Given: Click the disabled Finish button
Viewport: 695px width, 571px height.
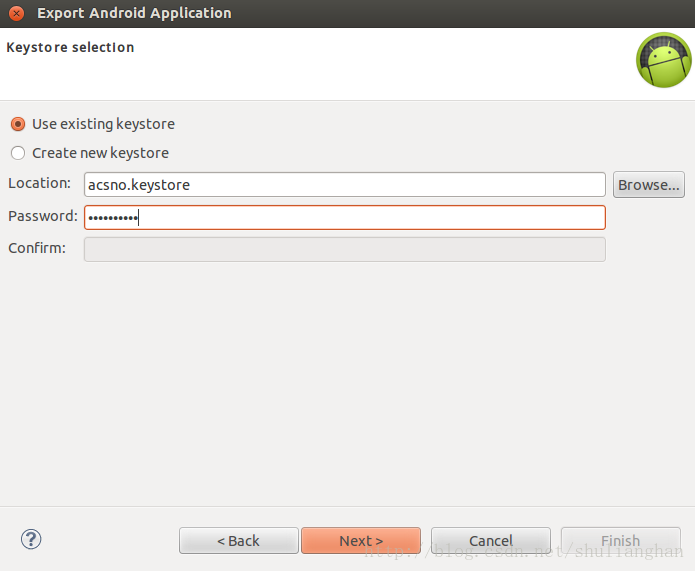Looking at the screenshot, I should click(x=621, y=540).
